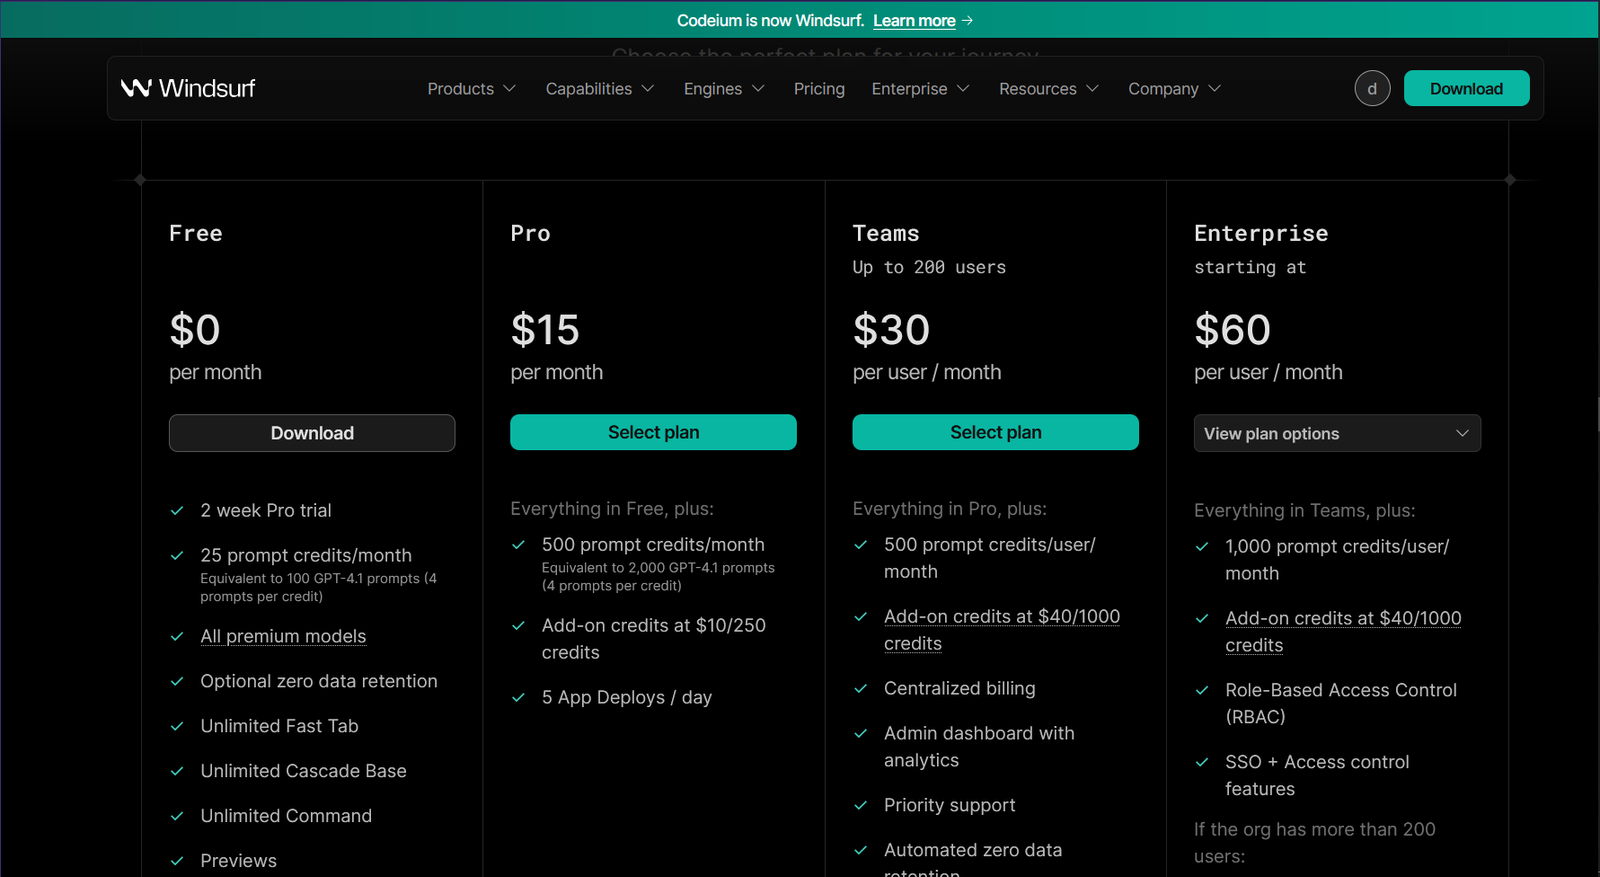
Task: Expand the Engines menu chevron
Action: pyautogui.click(x=758, y=89)
